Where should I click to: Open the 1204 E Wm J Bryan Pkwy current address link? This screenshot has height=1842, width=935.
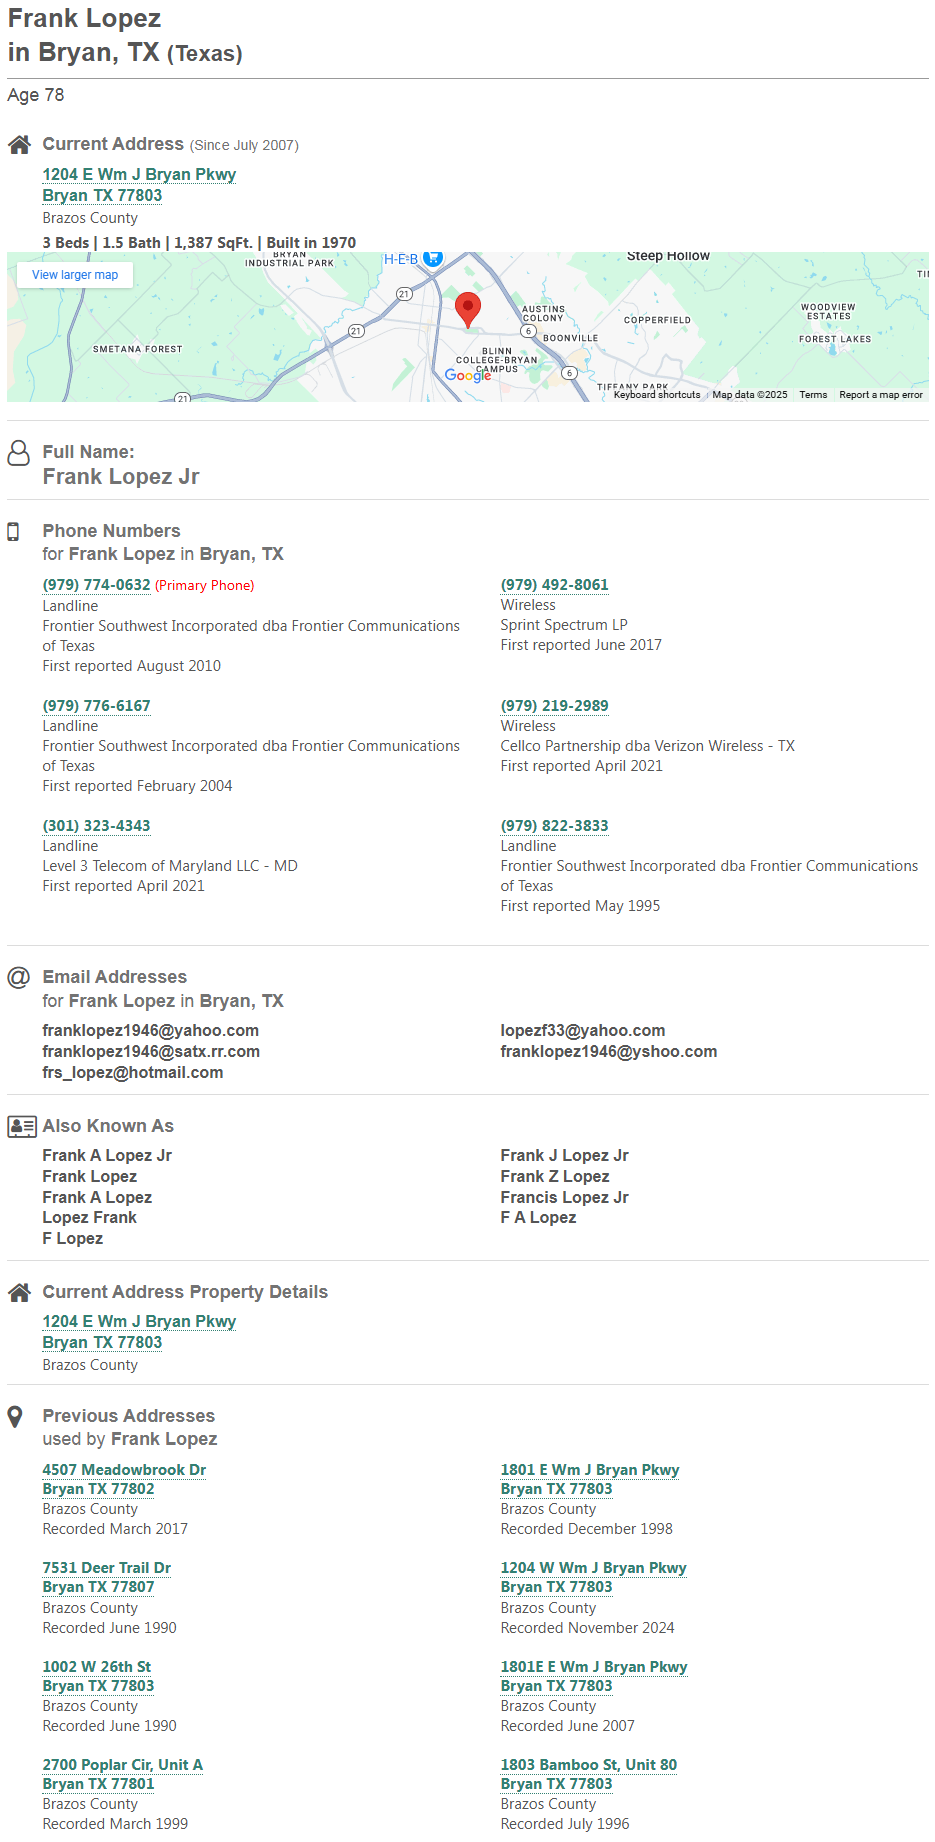[x=139, y=174]
